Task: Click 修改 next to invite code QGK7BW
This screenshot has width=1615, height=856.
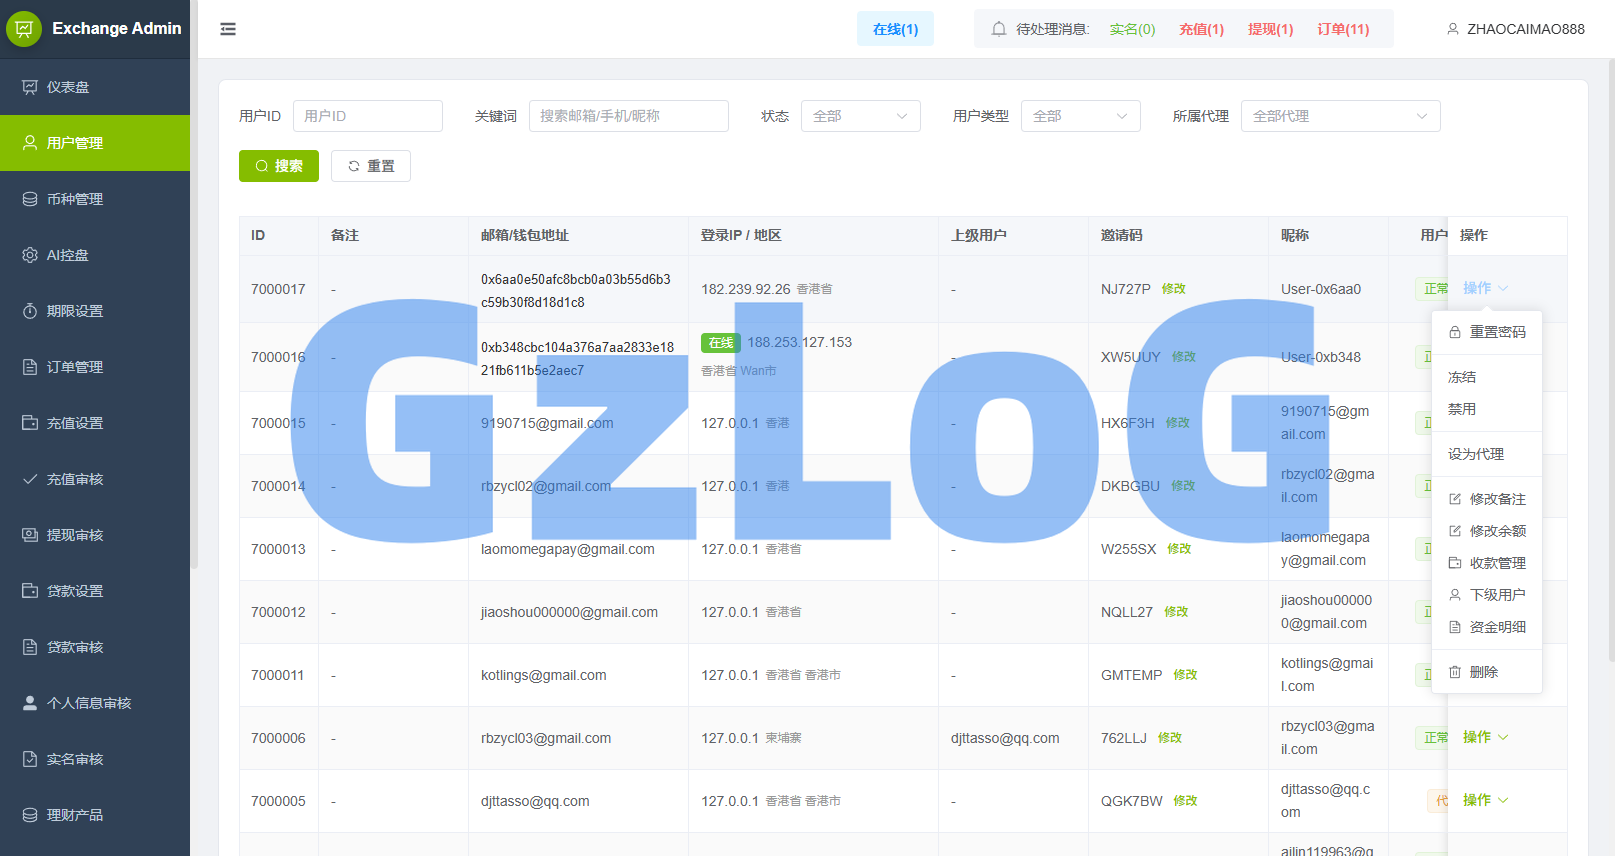Action: [x=1185, y=801]
